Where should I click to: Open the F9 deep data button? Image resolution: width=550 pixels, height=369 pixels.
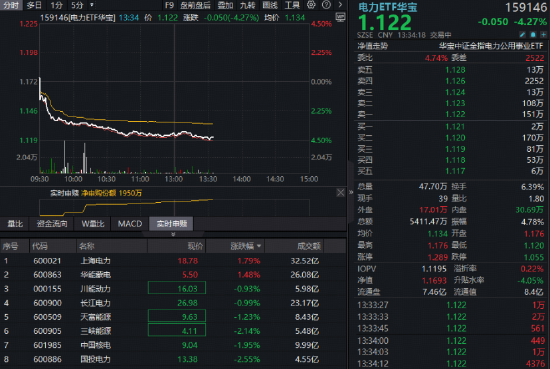169,5
